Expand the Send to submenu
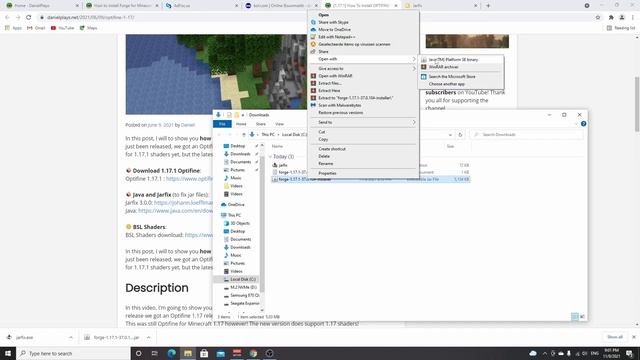640x360 pixels. (x=414, y=122)
